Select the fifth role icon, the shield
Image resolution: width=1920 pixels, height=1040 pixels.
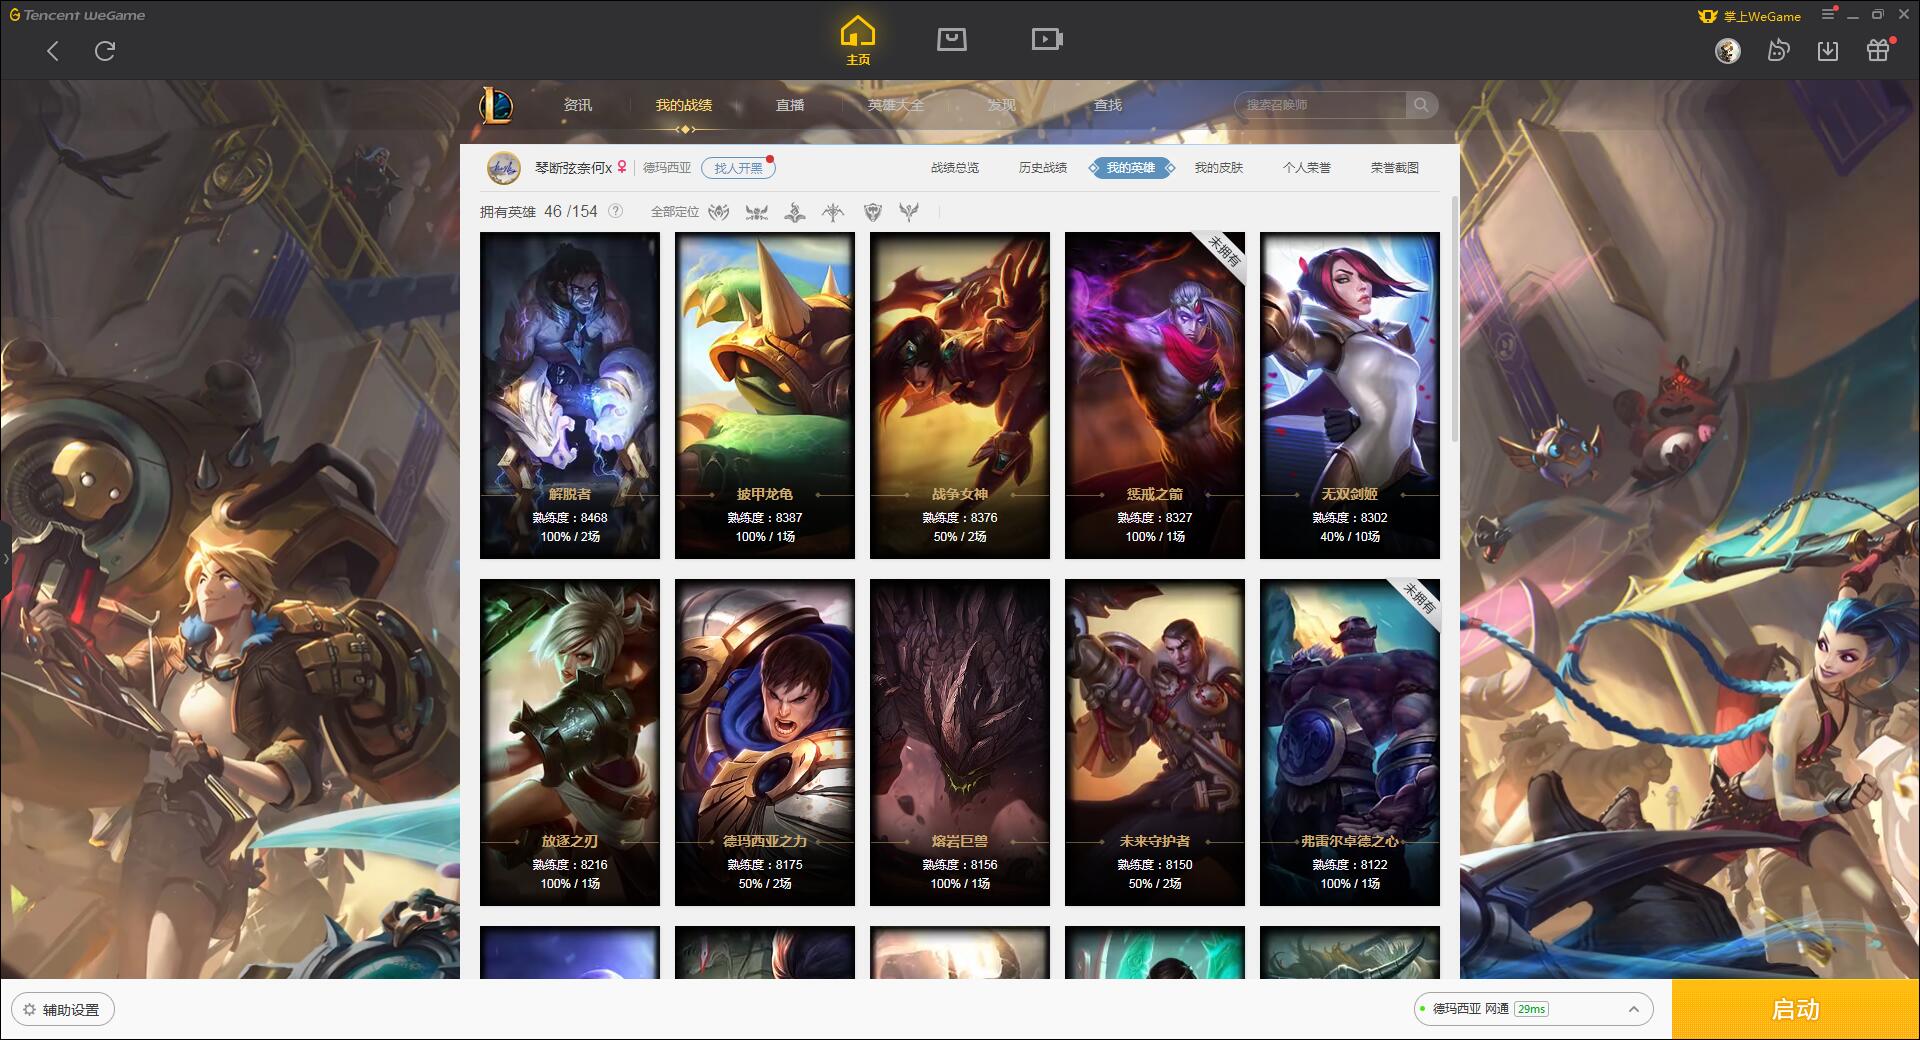click(x=872, y=212)
